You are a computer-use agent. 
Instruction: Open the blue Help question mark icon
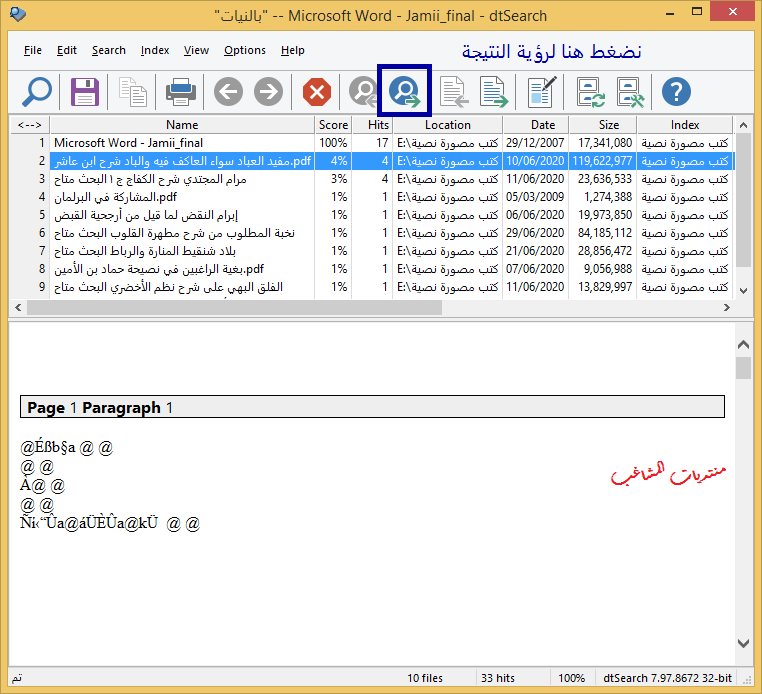677,93
